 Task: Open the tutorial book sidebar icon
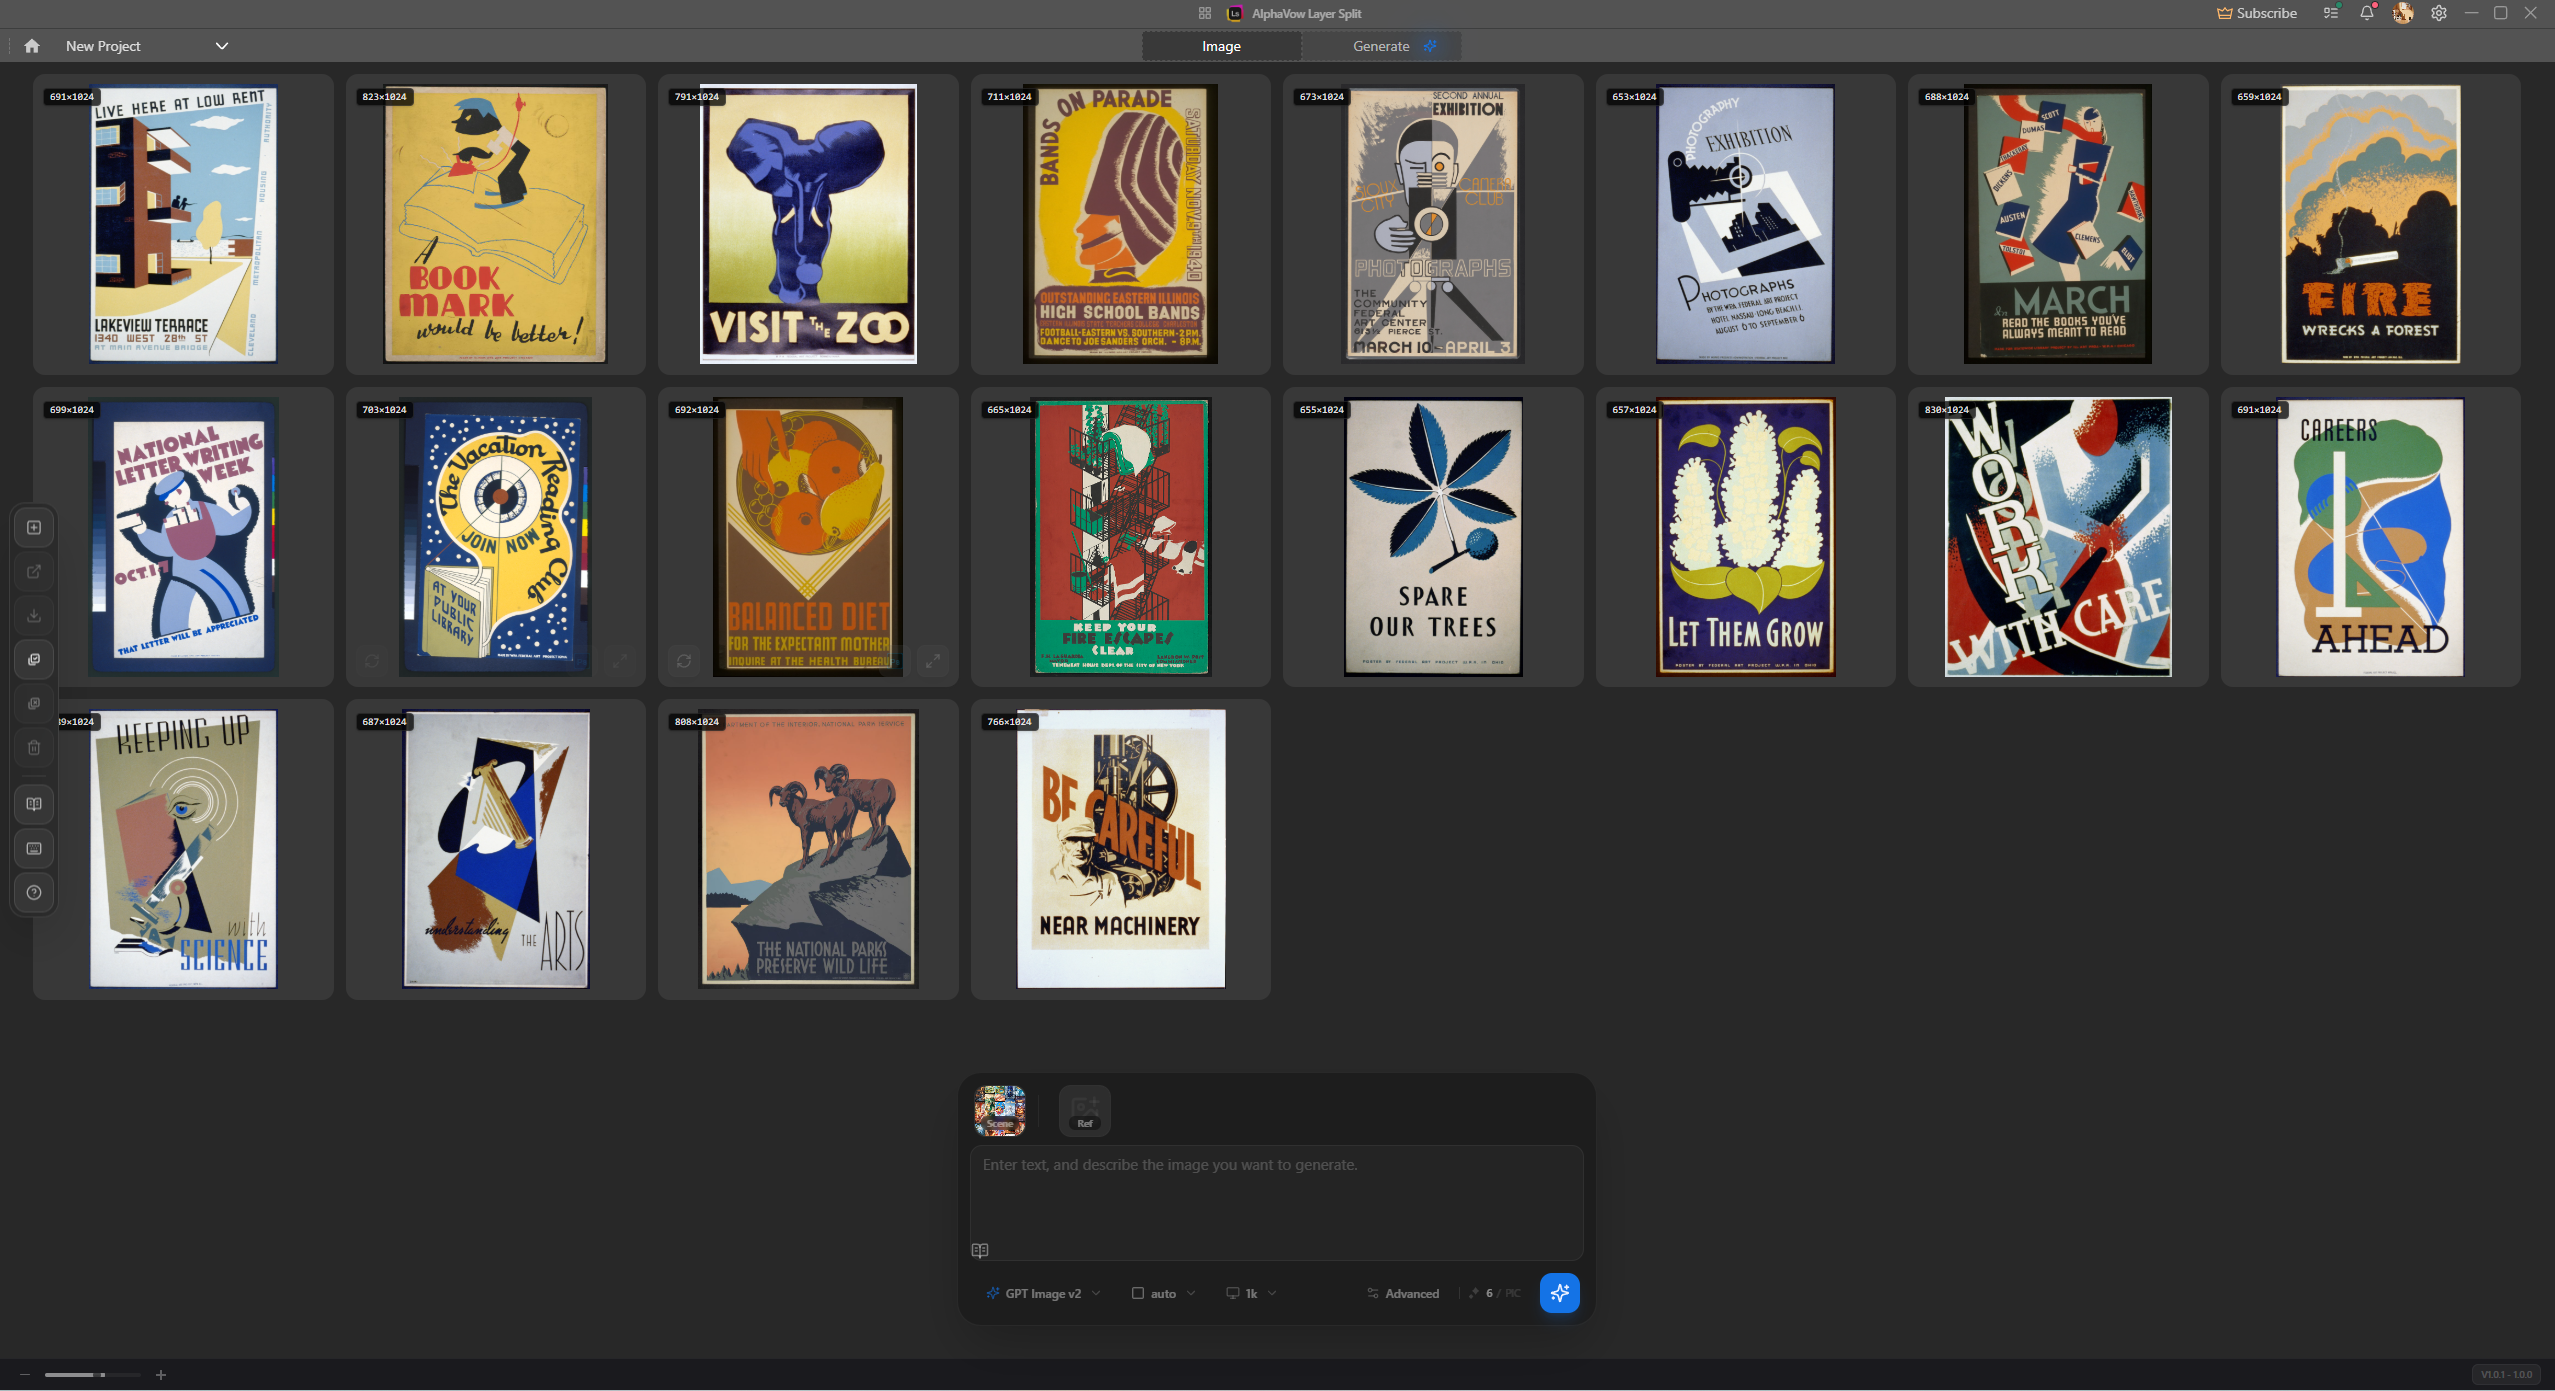click(x=34, y=805)
